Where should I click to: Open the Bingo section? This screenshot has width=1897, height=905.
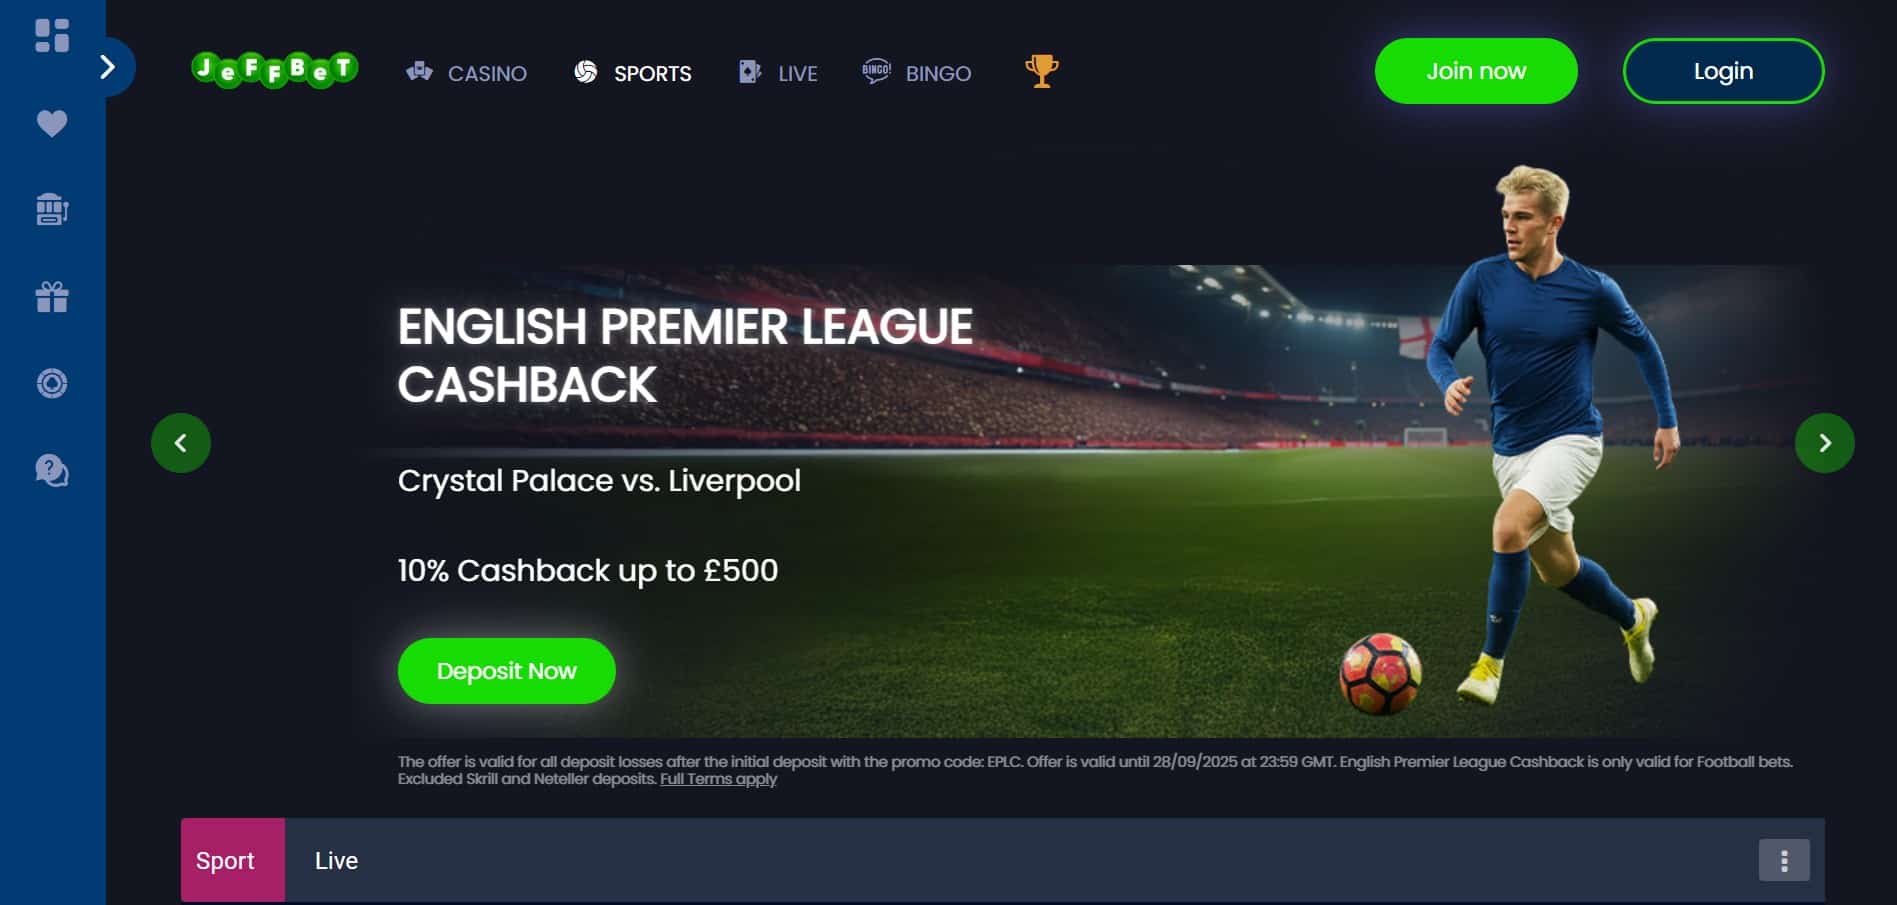point(917,73)
